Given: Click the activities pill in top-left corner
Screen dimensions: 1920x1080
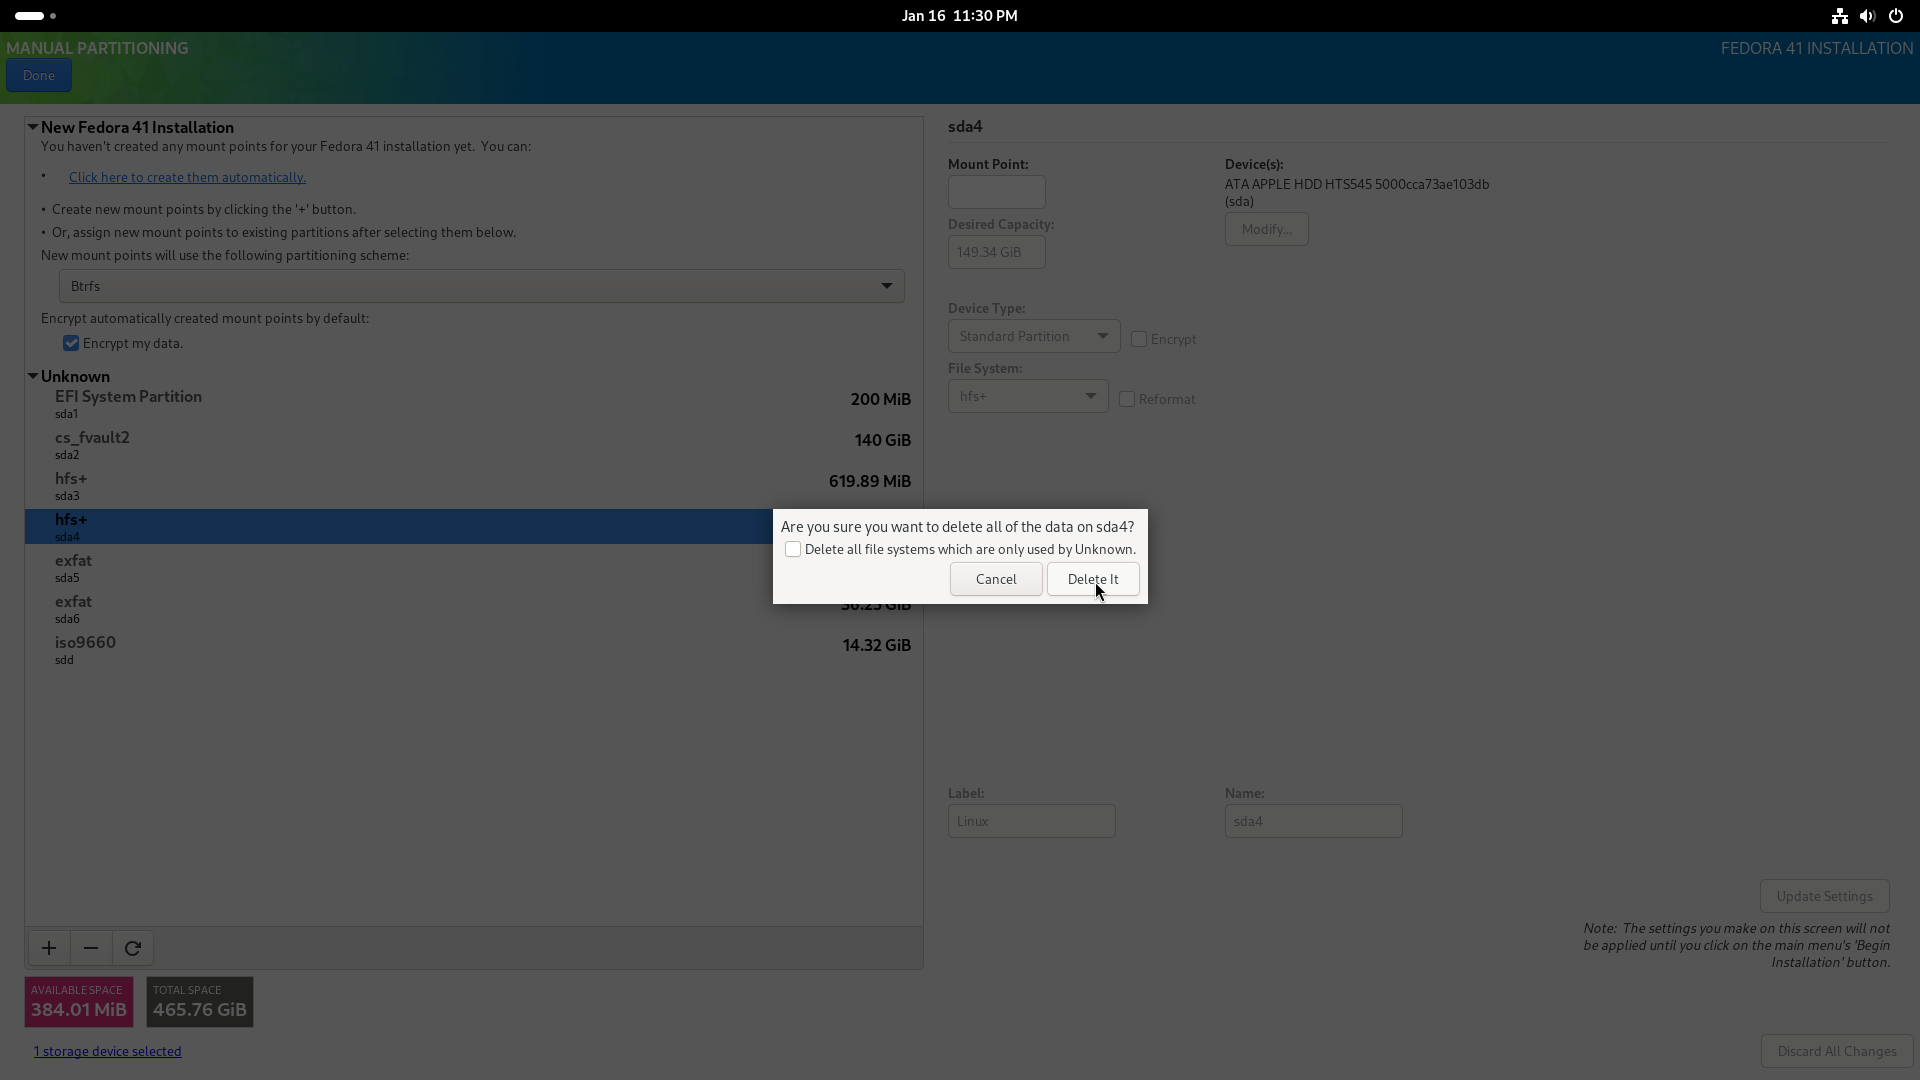Looking at the screenshot, I should [x=30, y=16].
